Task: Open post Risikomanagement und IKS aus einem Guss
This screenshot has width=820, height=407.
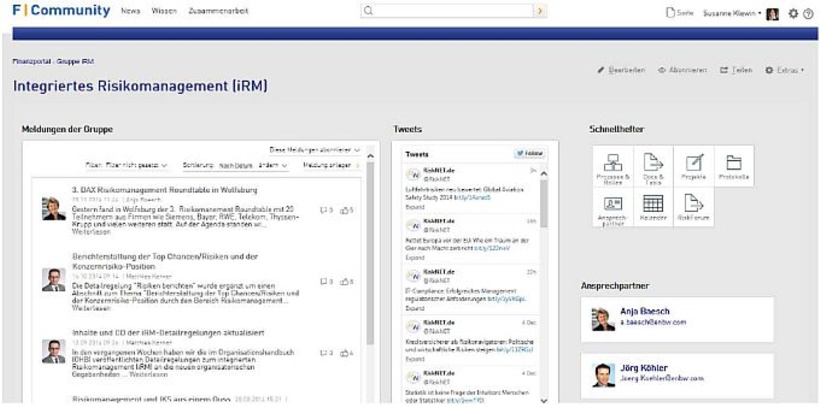Action: pyautogui.click(x=151, y=400)
